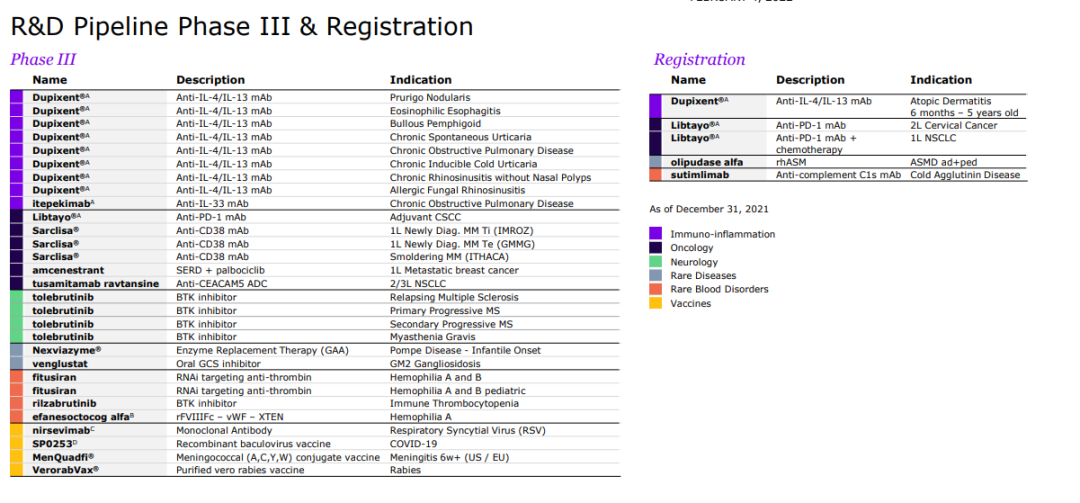Click 'Bullous Pemphigoid' indication cell

[434, 124]
